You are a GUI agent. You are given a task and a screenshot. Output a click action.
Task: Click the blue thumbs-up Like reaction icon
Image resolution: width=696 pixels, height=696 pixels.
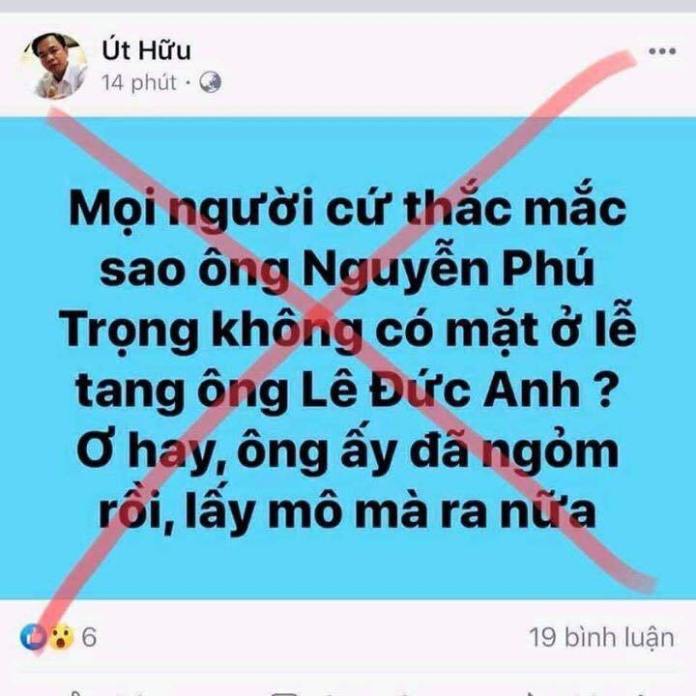[33, 637]
